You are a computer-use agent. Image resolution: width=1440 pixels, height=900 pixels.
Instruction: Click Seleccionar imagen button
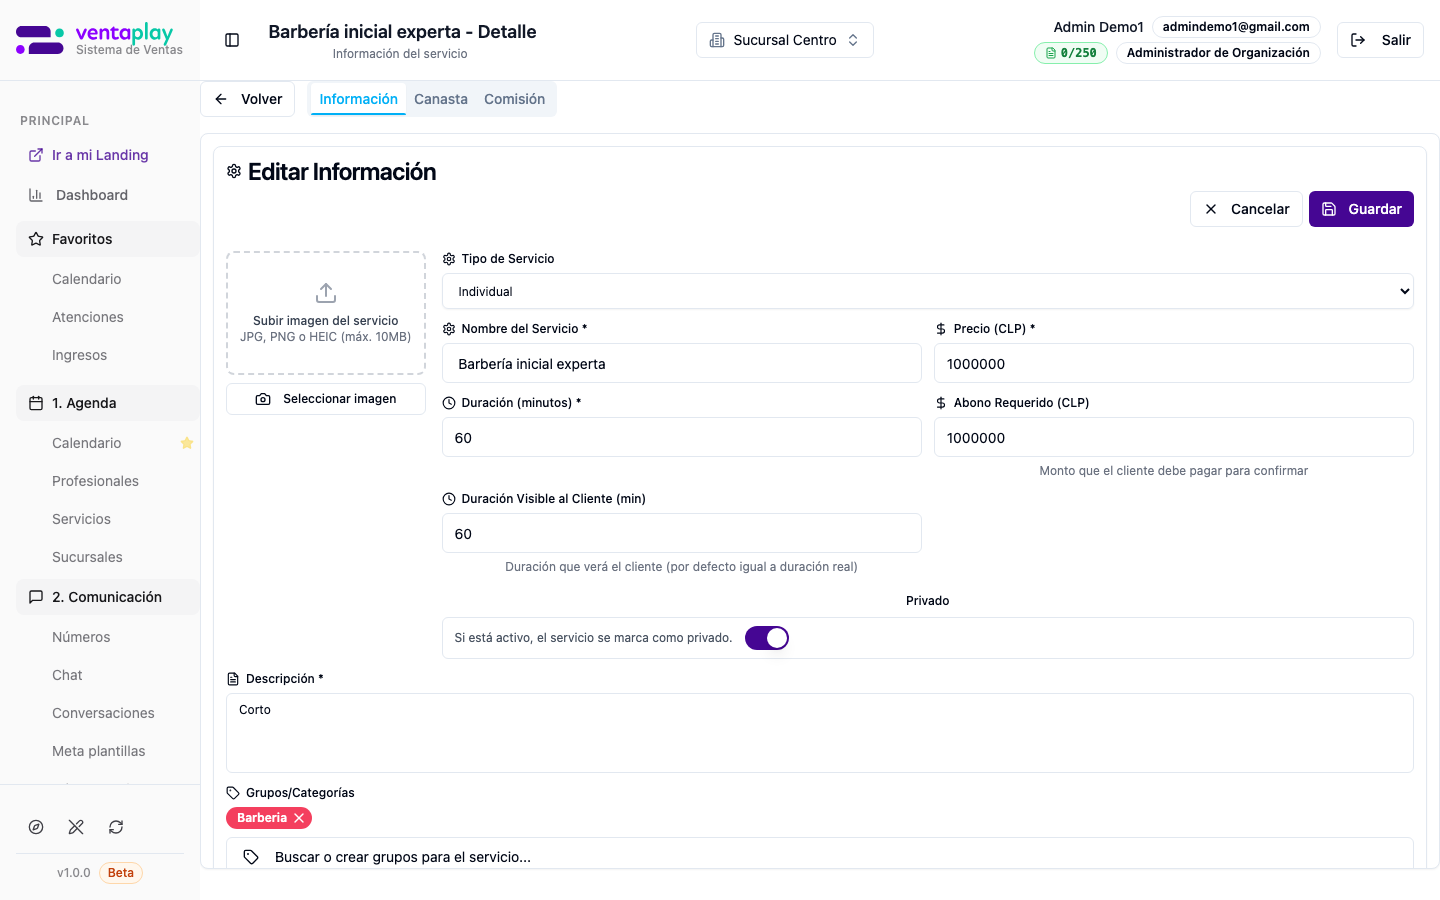click(326, 399)
